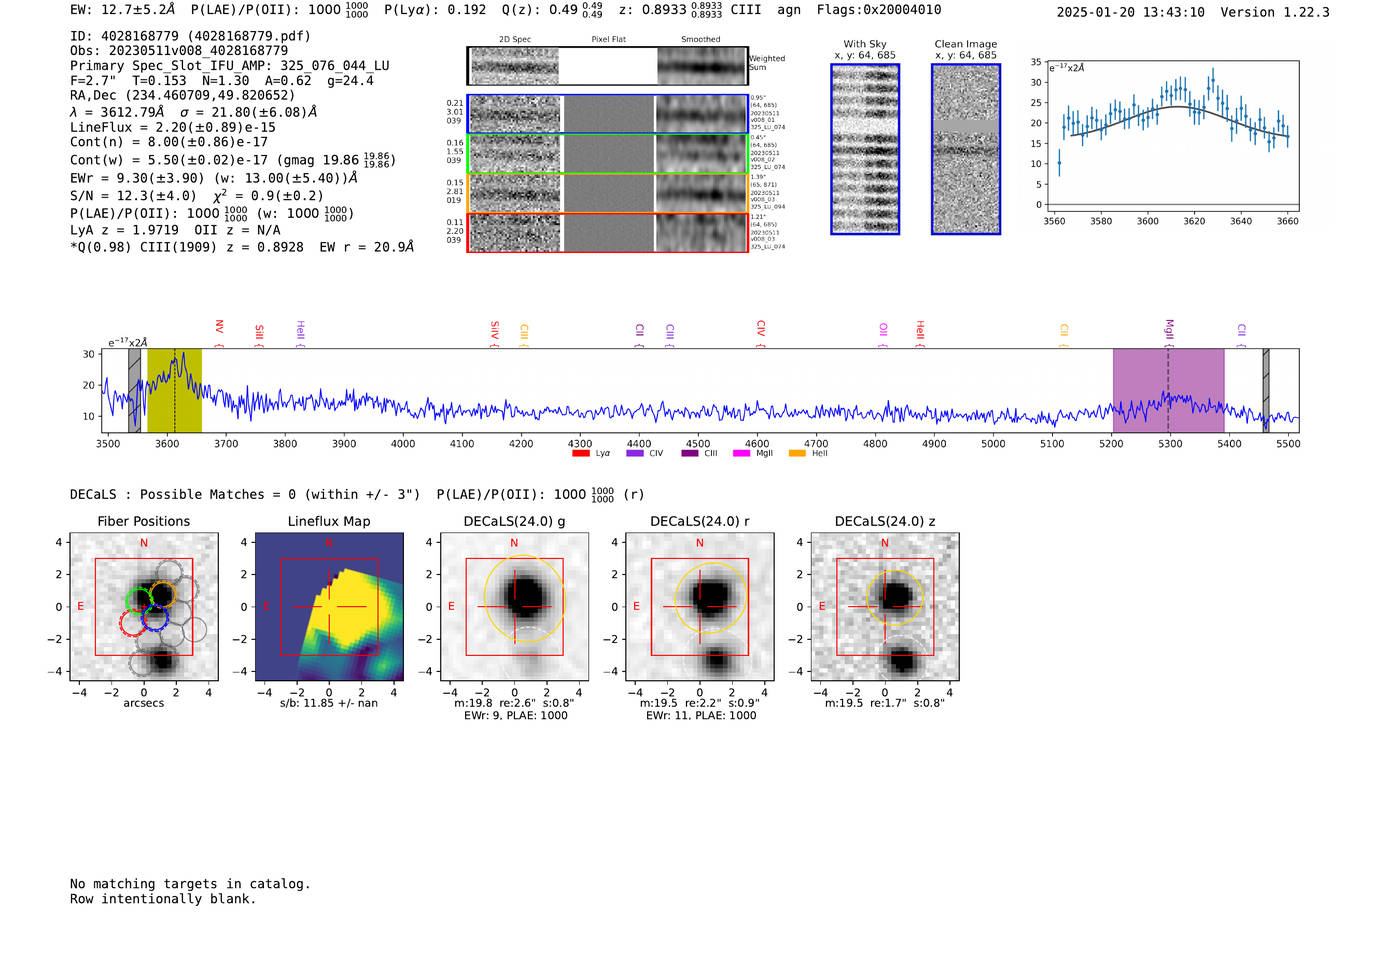Click the 's/b: 11.85 +/- nan' caption
The image size is (1400, 953).
click(329, 703)
